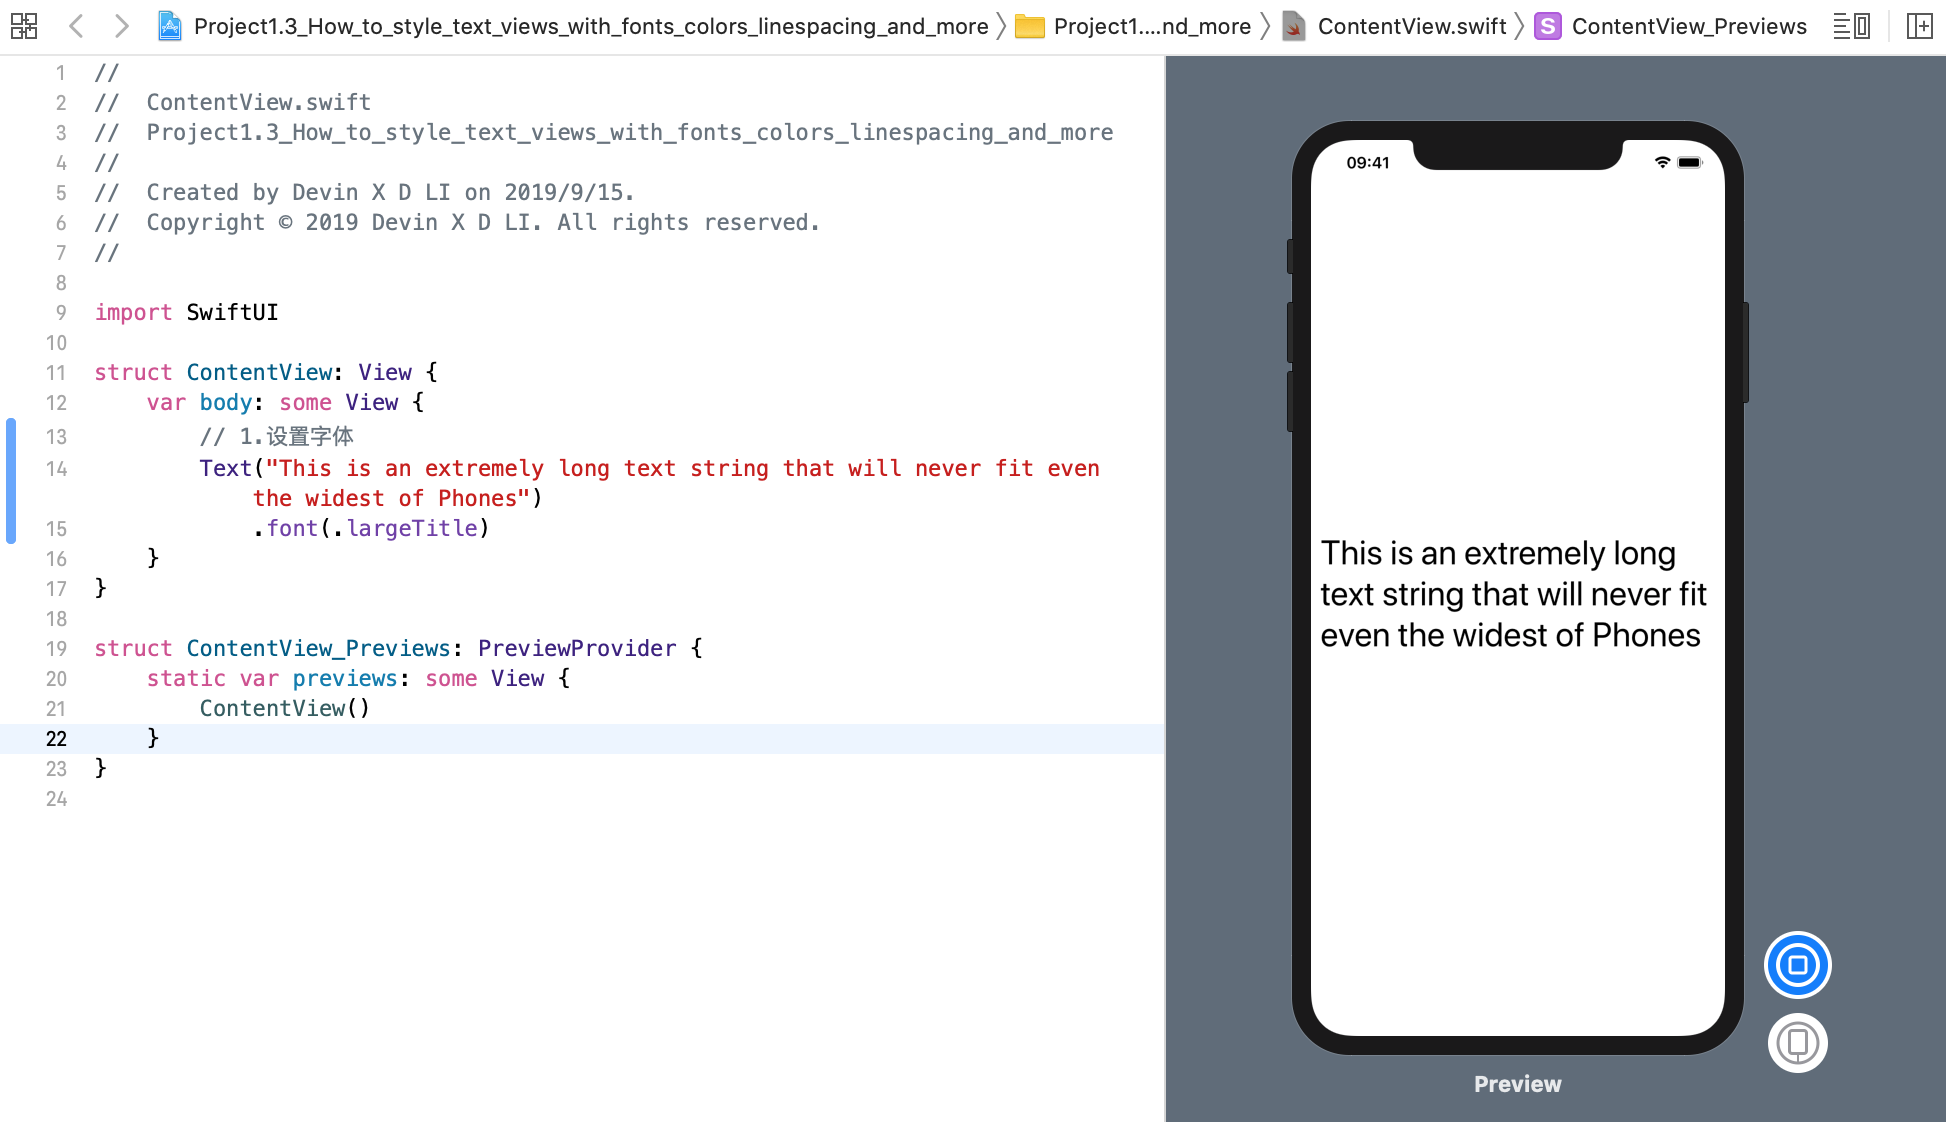This screenshot has height=1122, width=1946.
Task: Go forward to next file
Action: pyautogui.click(x=121, y=26)
